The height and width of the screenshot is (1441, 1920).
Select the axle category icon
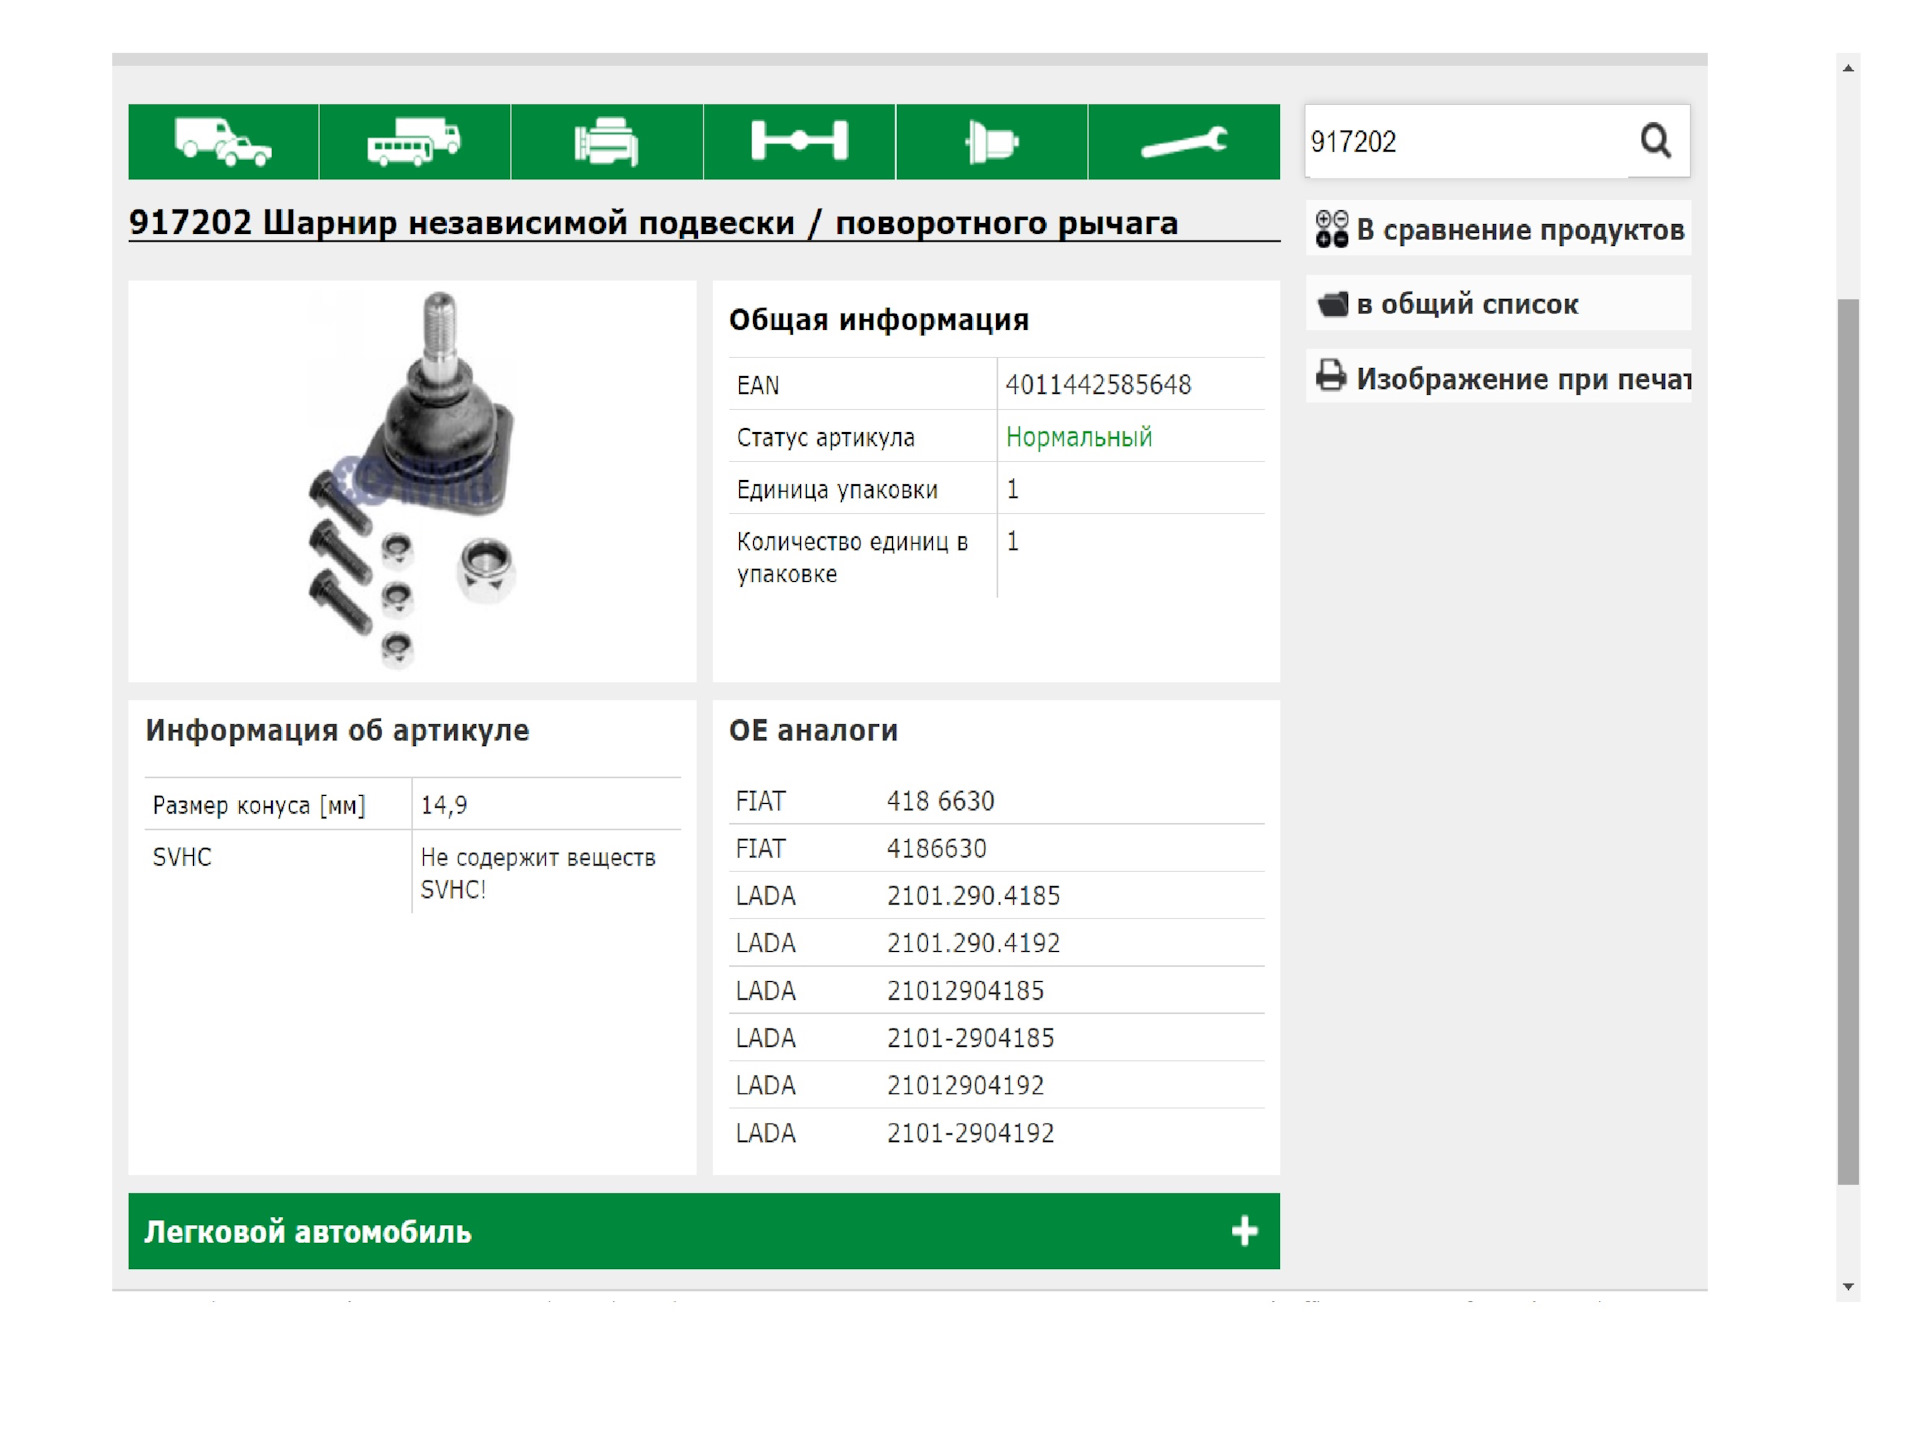pyautogui.click(x=799, y=142)
